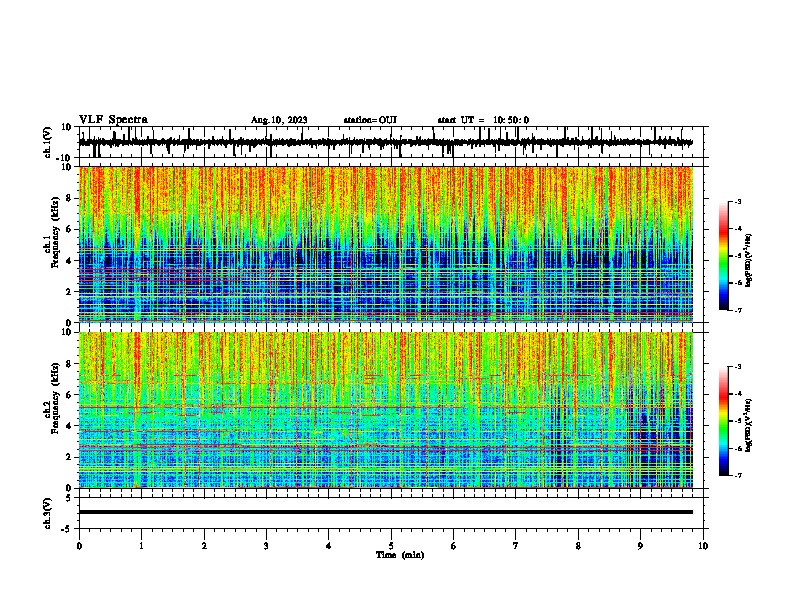Click time axis tick label "7"
Viewport: 792px width, 612px height.
(516, 546)
